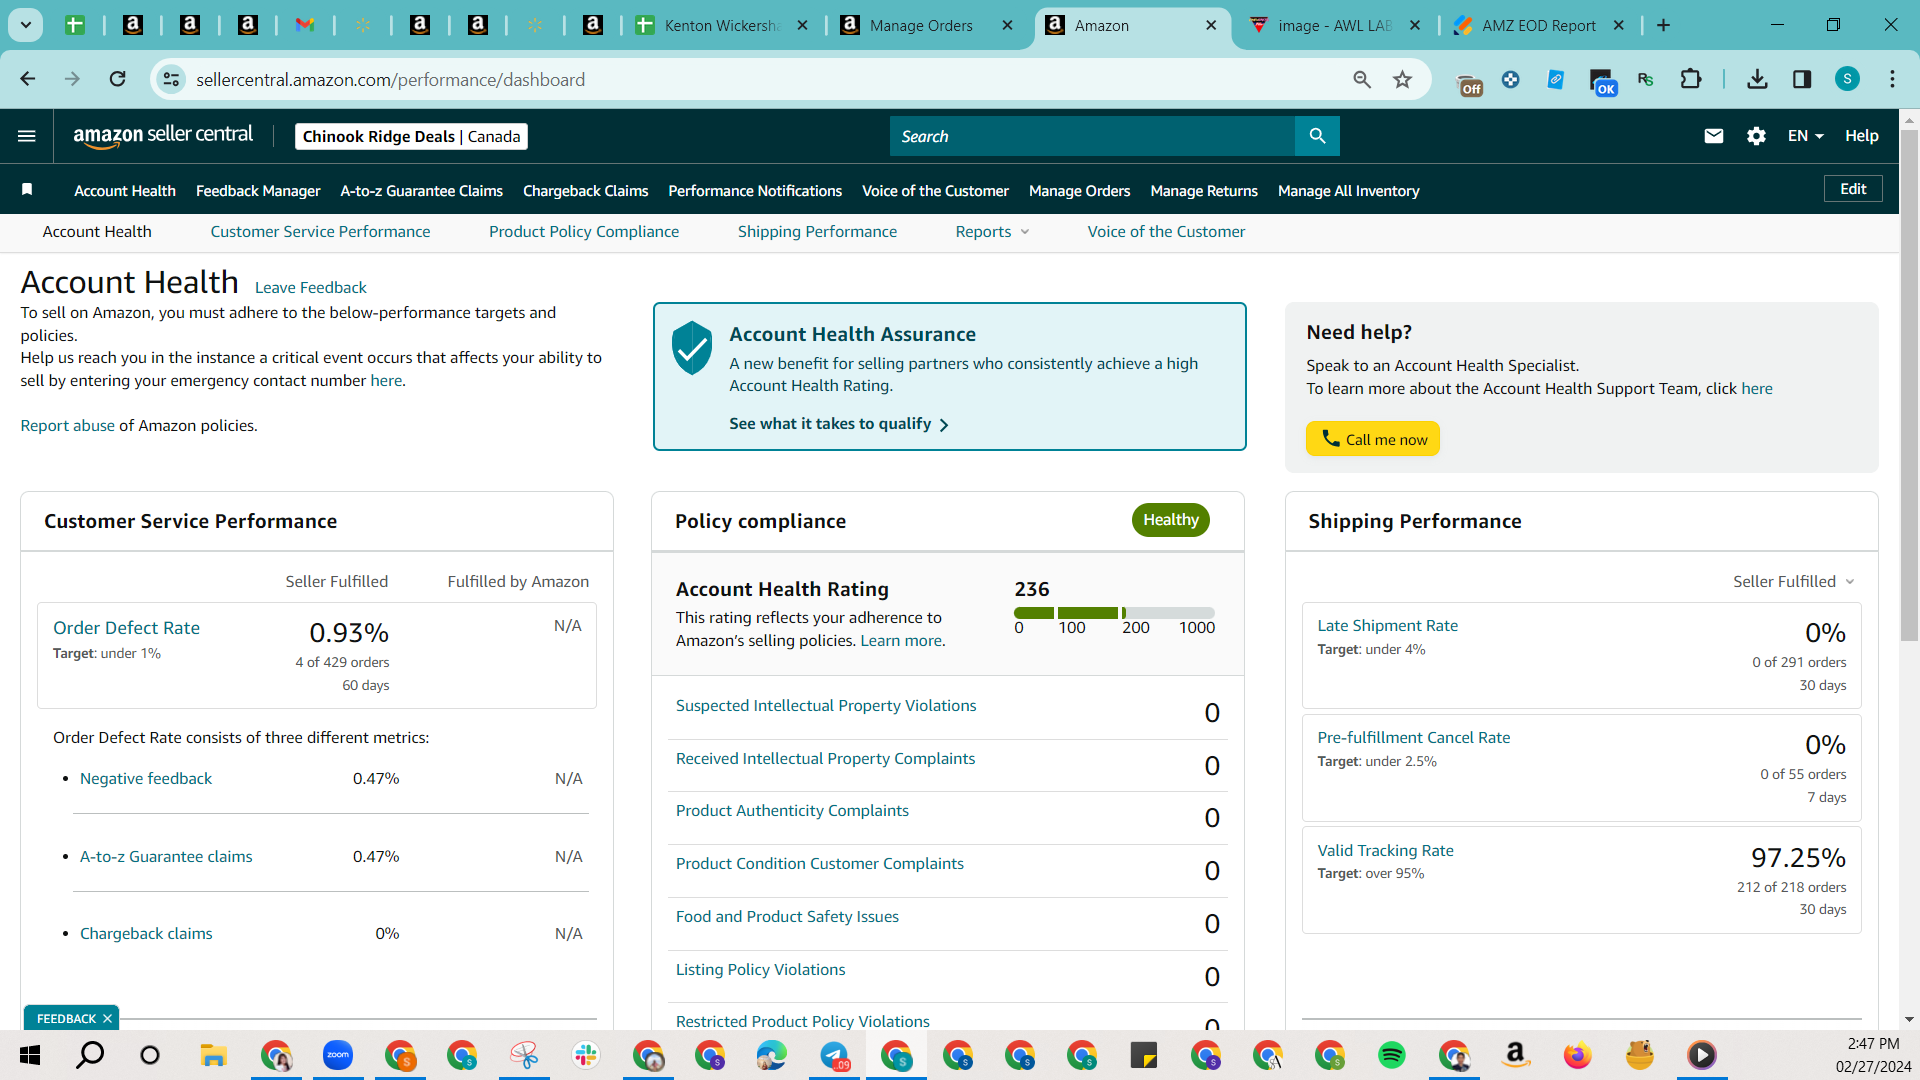
Task: Open the Chrome profile avatar
Action: [x=1847, y=79]
